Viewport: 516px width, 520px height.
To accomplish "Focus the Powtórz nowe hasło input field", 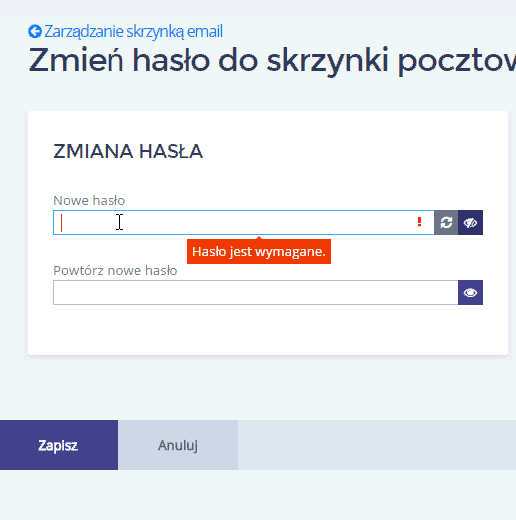I will point(256,292).
